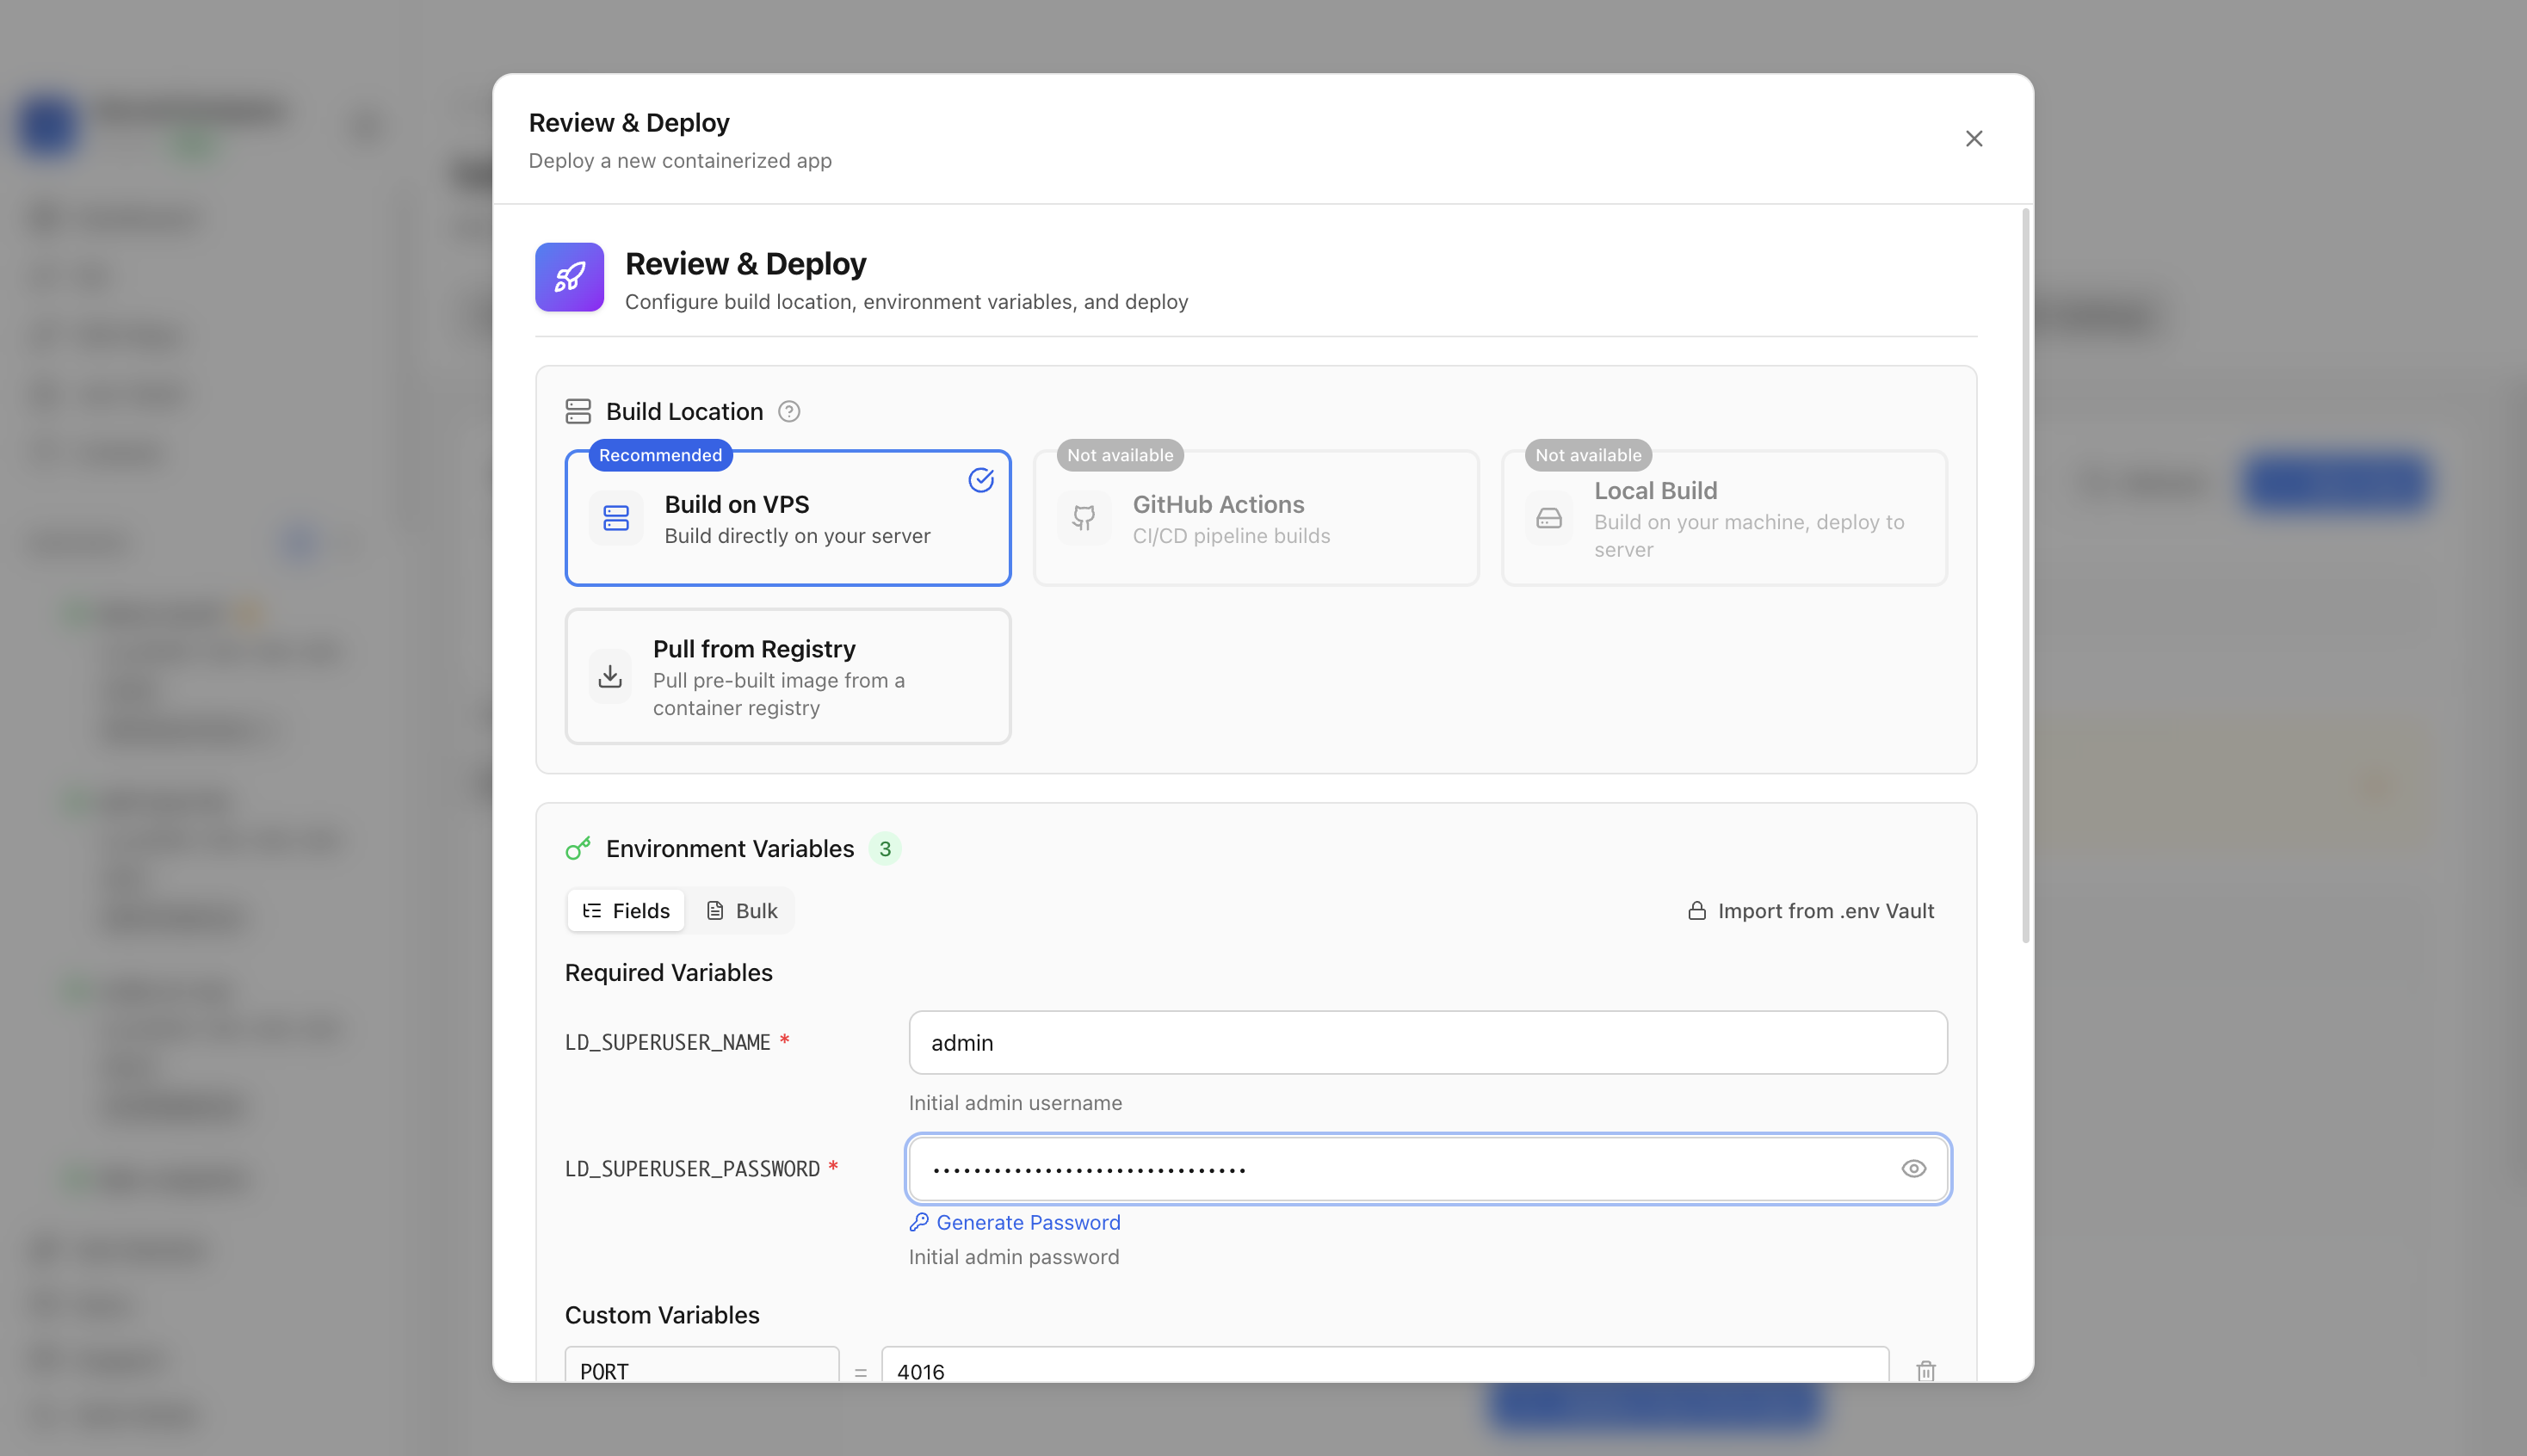Click the PORT value field showing 4016

(1385, 1366)
